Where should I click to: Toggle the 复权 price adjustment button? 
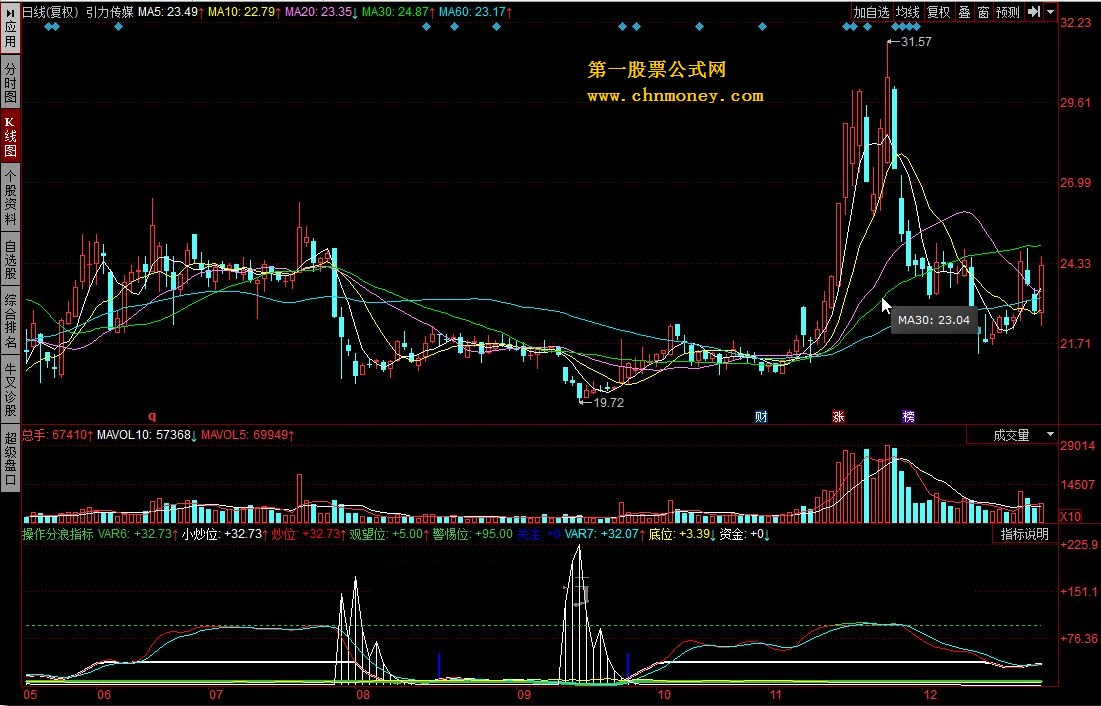(938, 12)
